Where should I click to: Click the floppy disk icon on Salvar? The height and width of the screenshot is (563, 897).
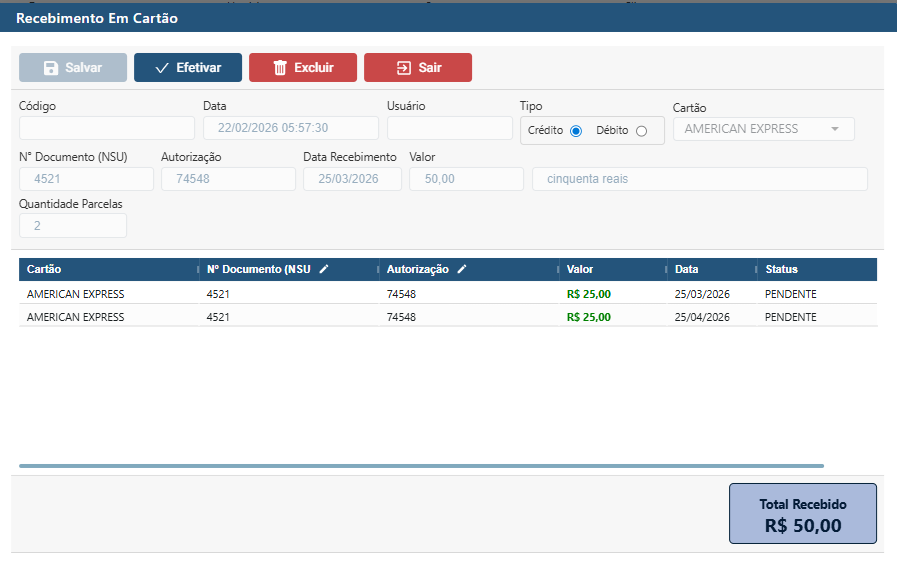[x=51, y=68]
